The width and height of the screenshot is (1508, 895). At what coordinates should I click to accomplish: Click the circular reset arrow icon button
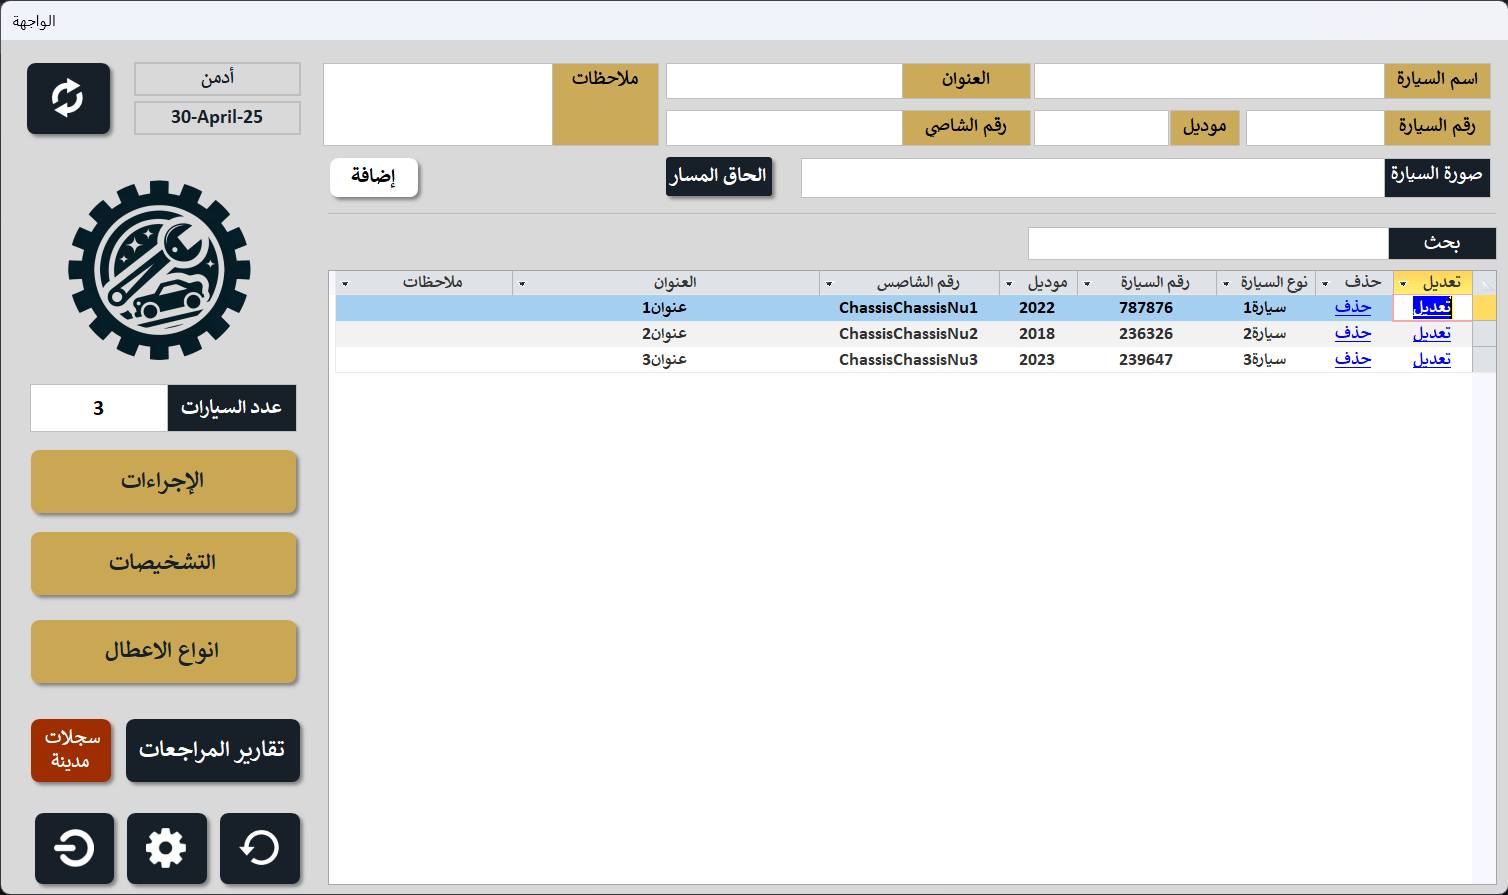(x=259, y=848)
